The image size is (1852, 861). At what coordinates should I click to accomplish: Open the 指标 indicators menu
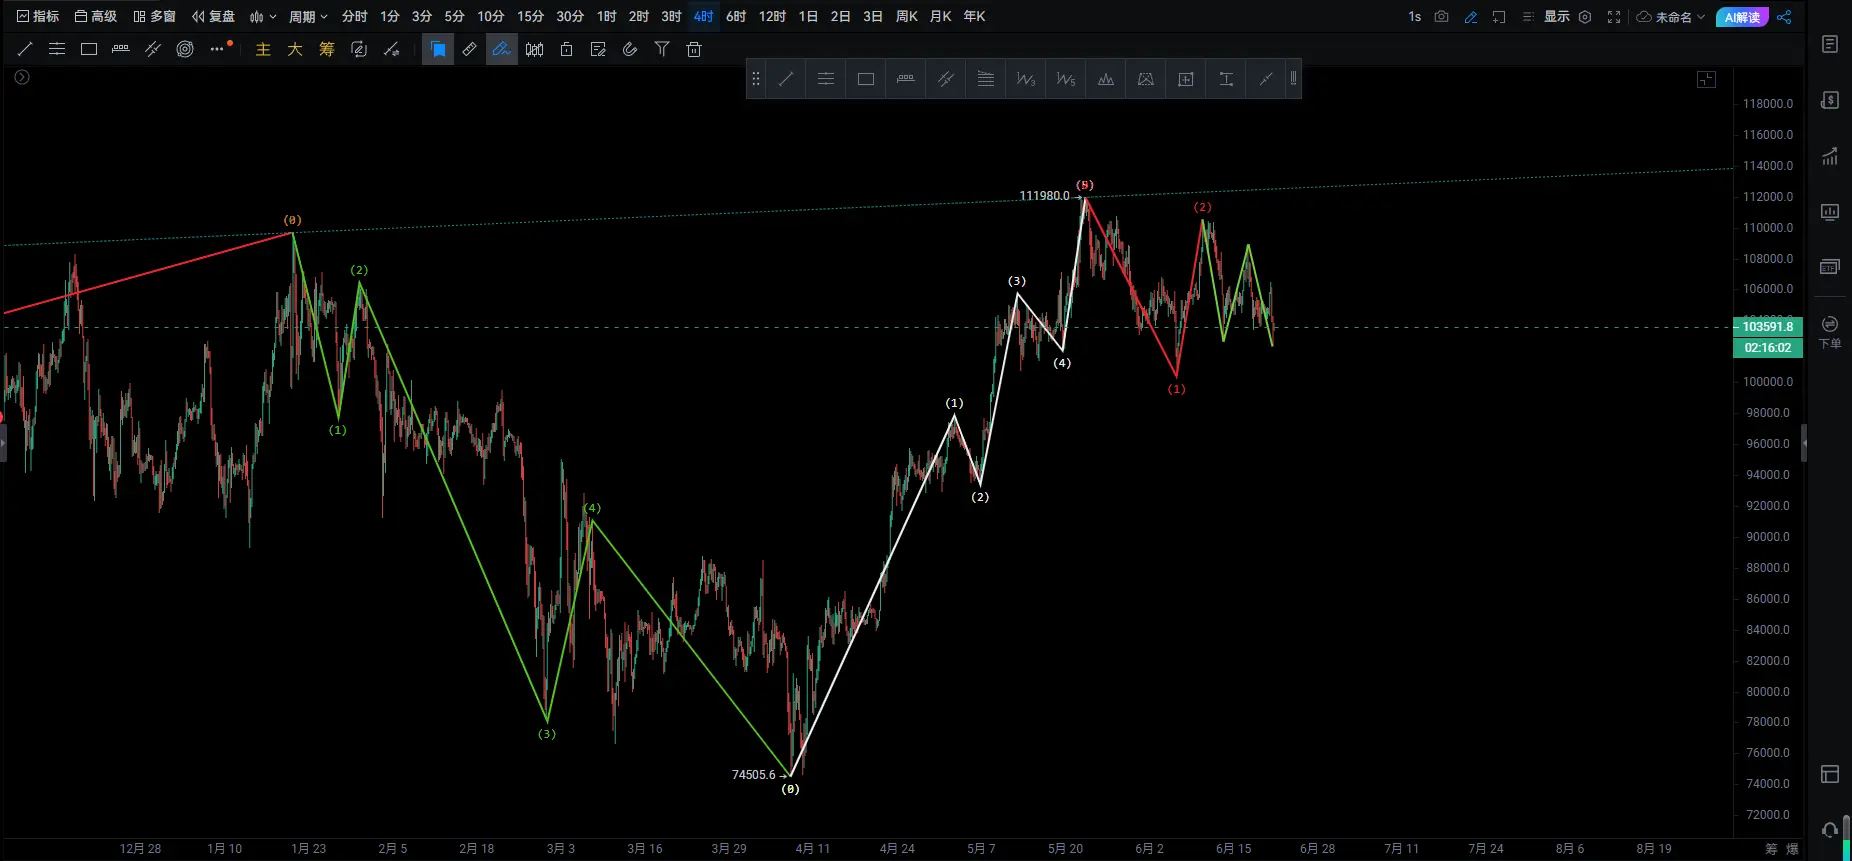point(38,16)
